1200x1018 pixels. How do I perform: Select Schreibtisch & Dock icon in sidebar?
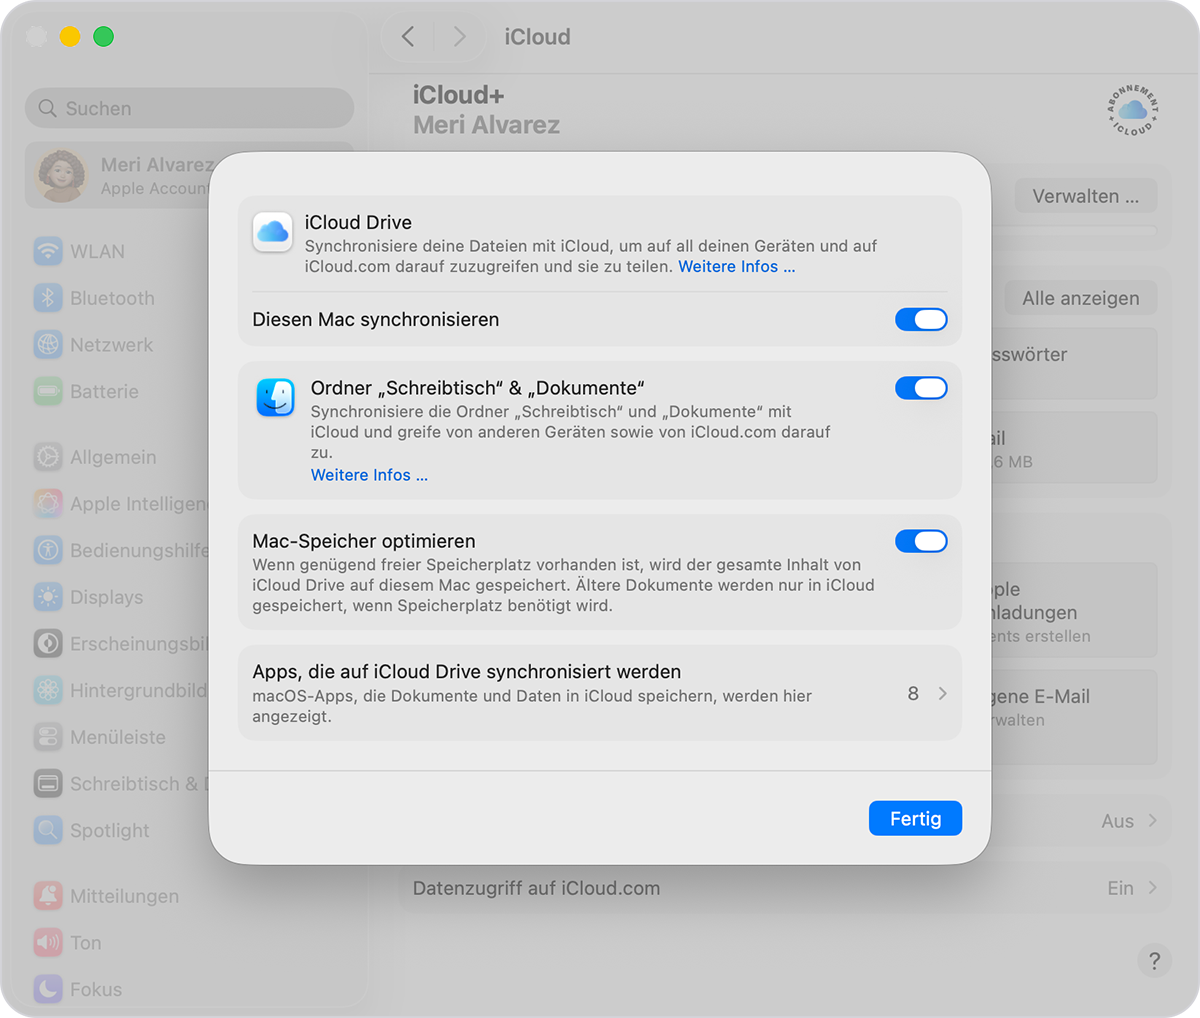pos(48,783)
